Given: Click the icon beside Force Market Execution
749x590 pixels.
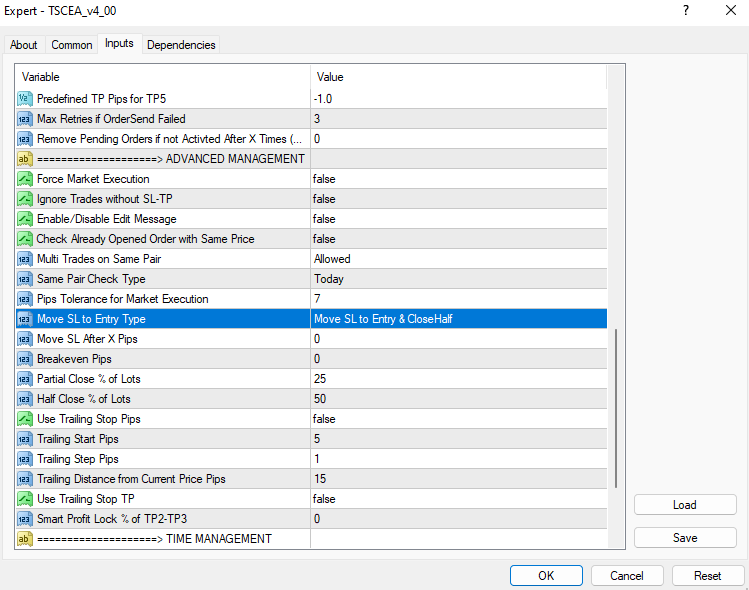Looking at the screenshot, I should pyautogui.click(x=25, y=179).
